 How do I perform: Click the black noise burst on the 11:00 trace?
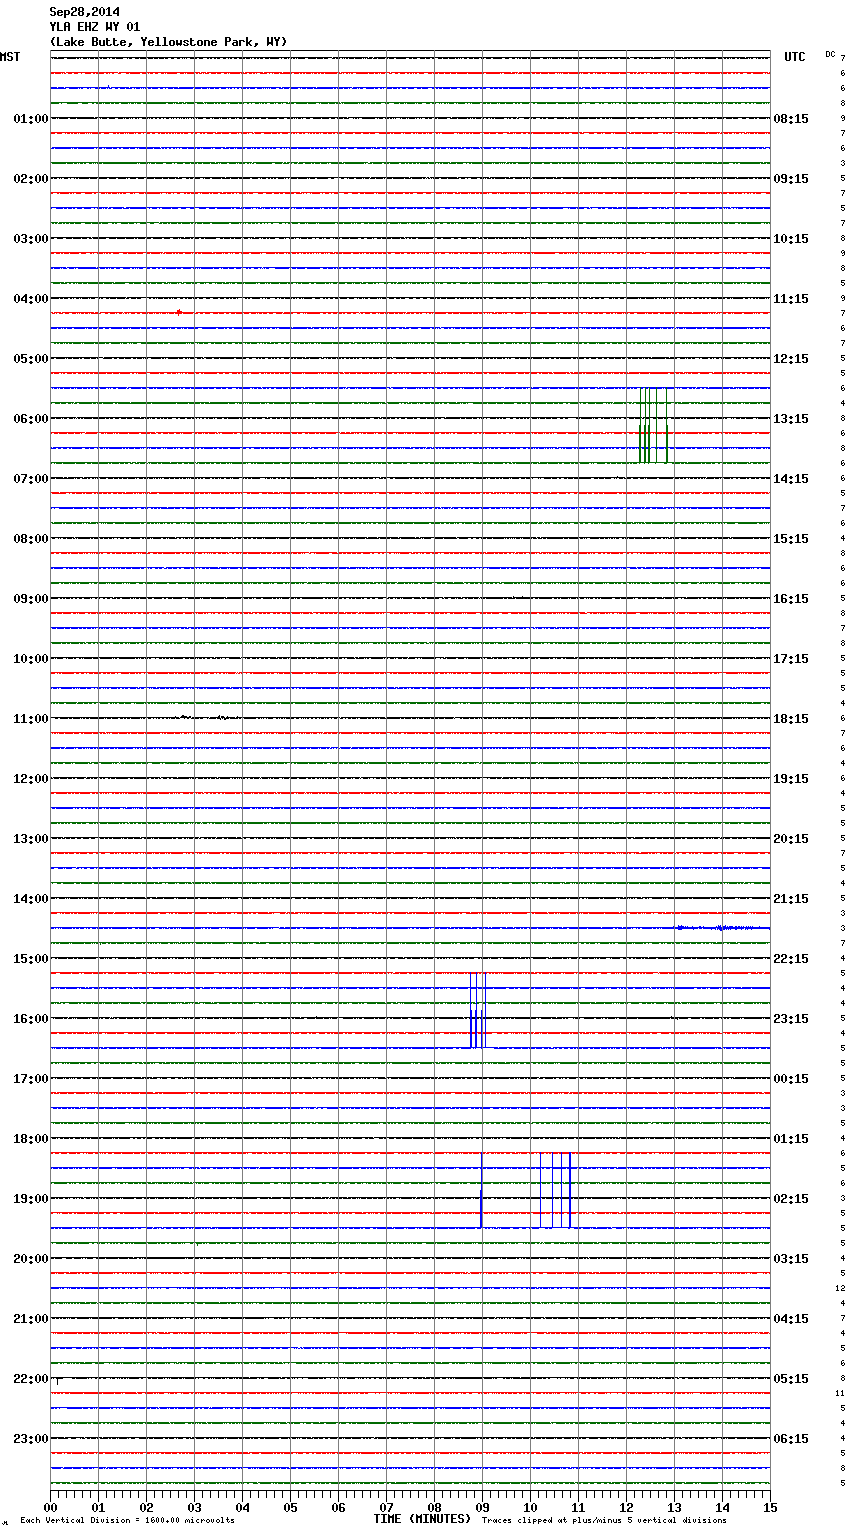pyautogui.click(x=205, y=717)
